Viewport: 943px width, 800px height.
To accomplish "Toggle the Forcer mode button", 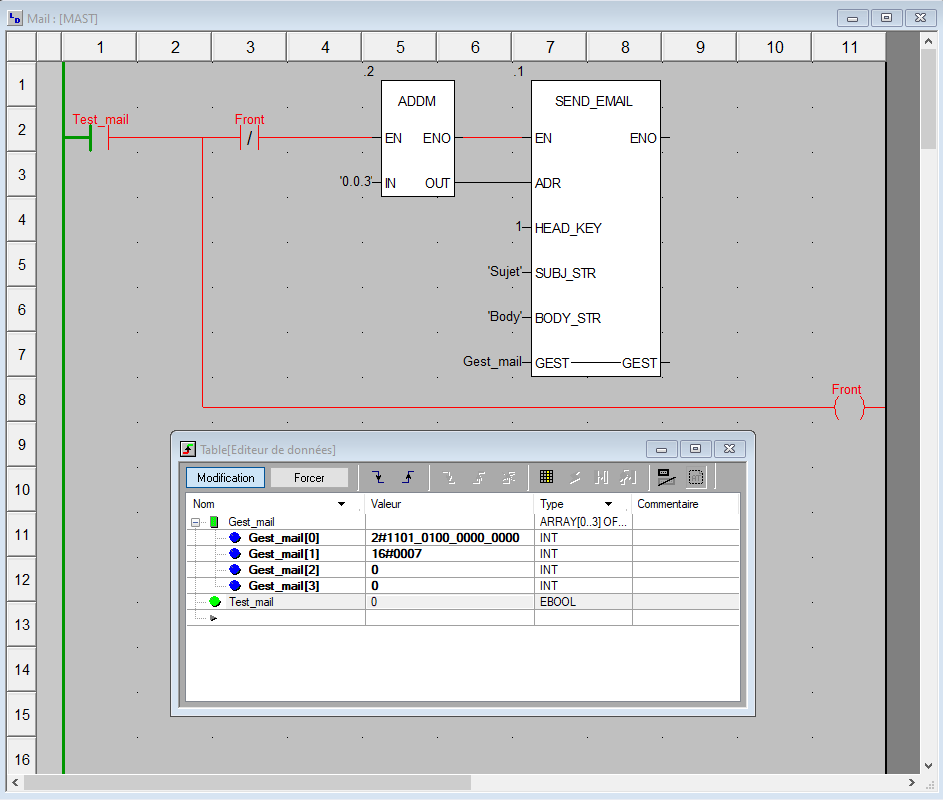I will click(x=309, y=478).
